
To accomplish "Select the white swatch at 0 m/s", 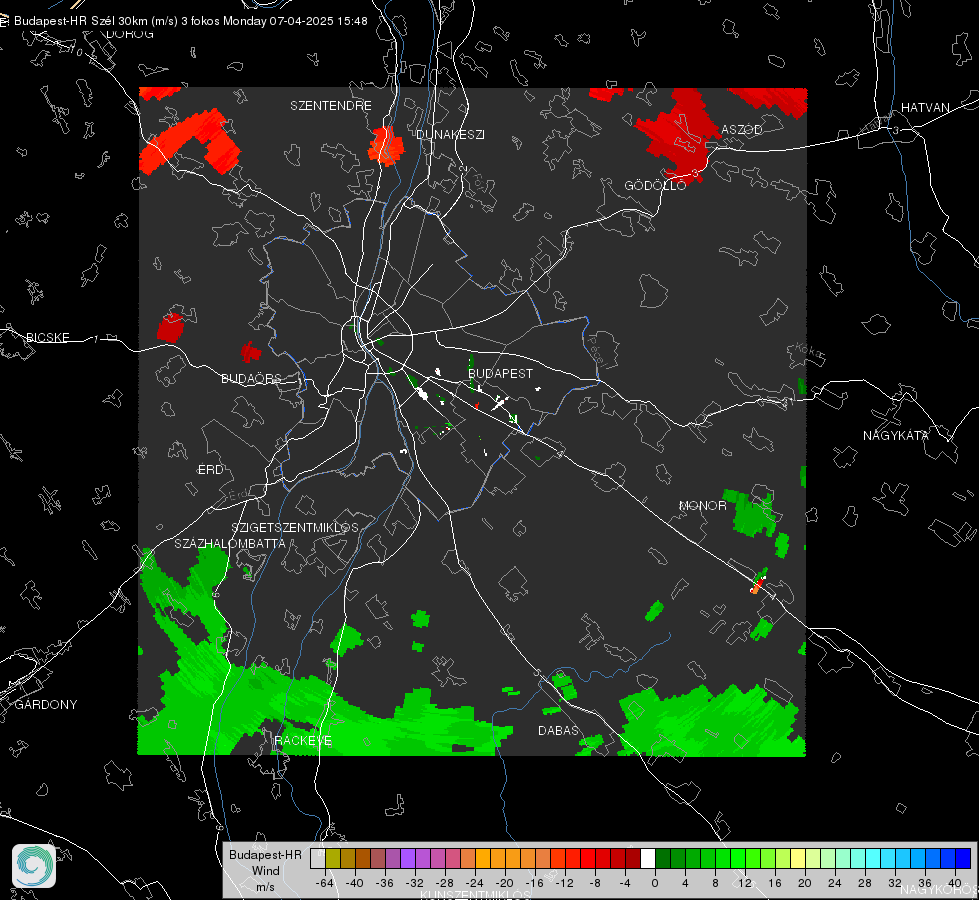I will tap(648, 859).
